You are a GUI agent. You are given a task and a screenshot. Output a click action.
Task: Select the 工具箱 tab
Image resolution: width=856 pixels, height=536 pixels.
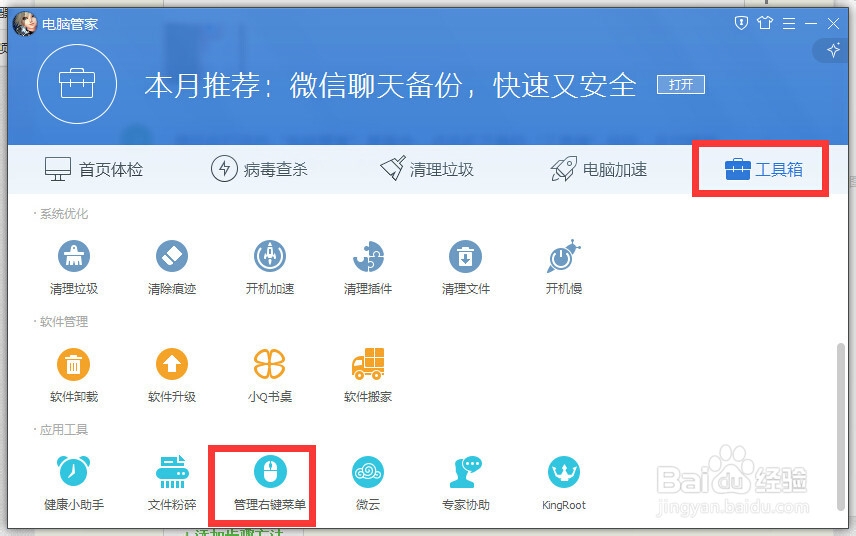tap(763, 169)
